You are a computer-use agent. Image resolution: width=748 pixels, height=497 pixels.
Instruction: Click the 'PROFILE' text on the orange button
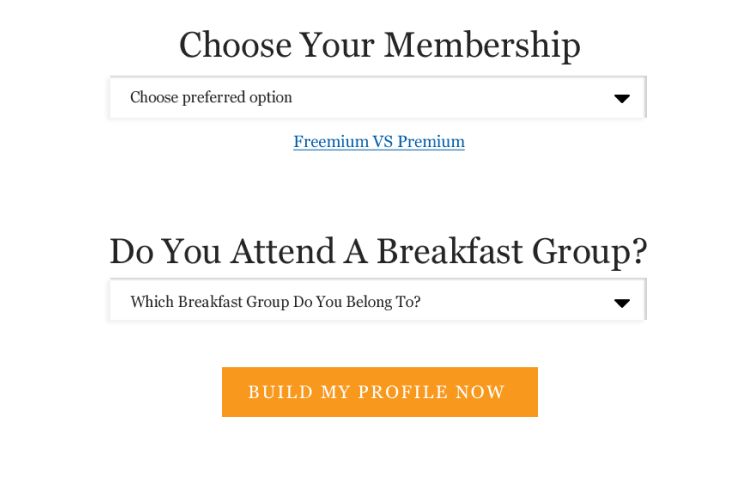(x=403, y=392)
